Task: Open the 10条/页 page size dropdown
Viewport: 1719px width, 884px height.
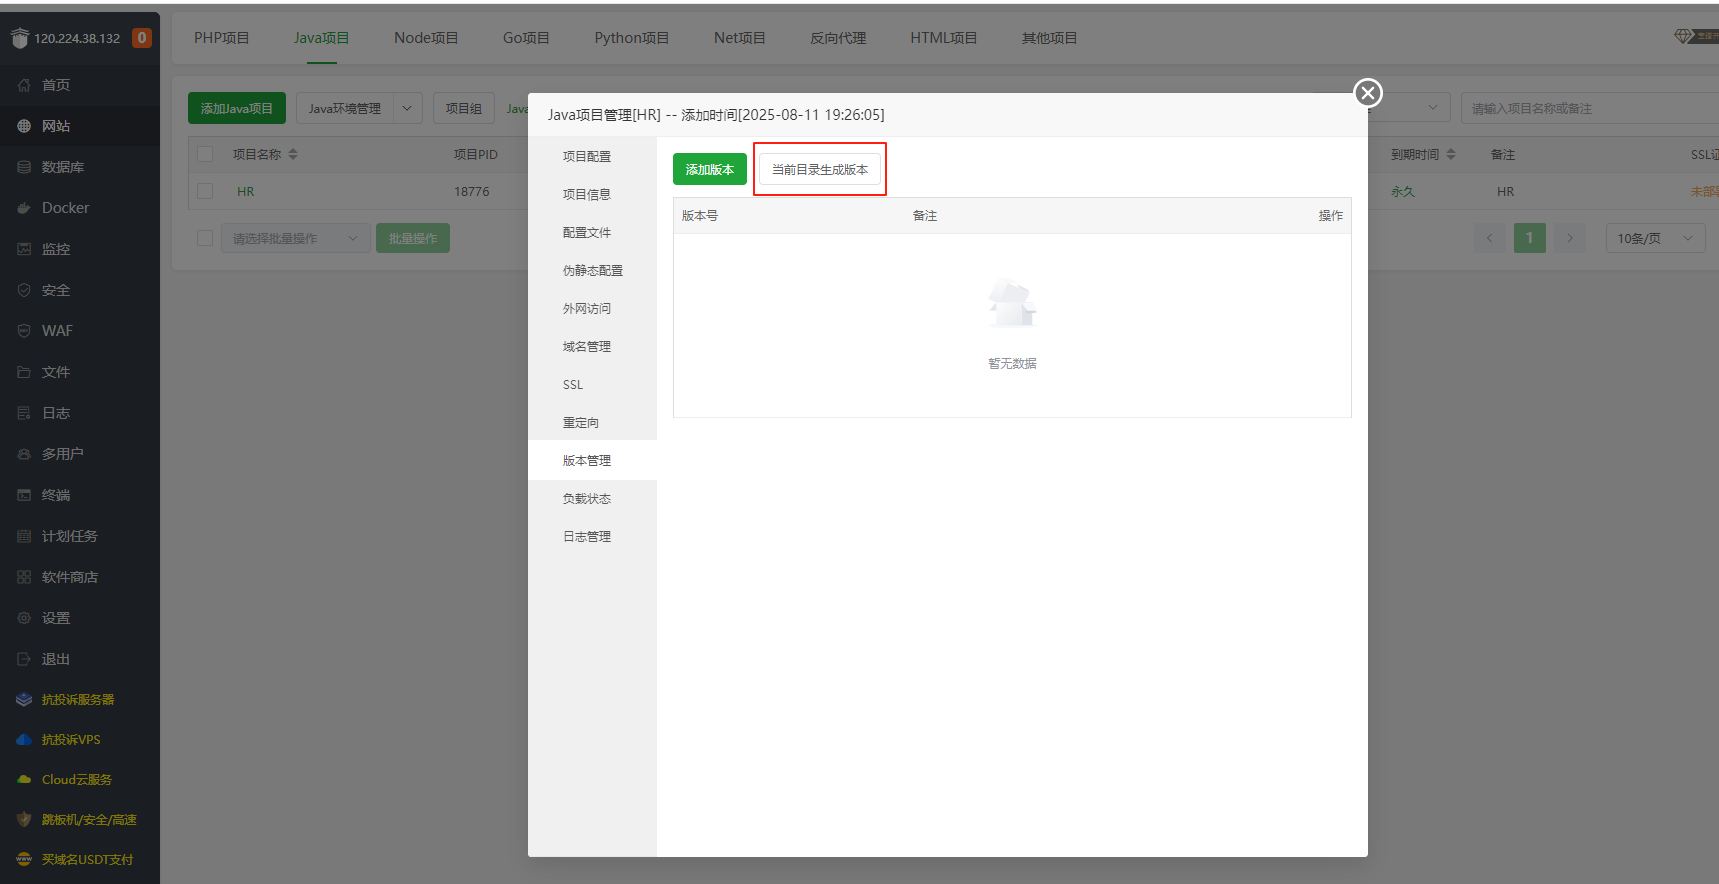Action: (x=1654, y=238)
